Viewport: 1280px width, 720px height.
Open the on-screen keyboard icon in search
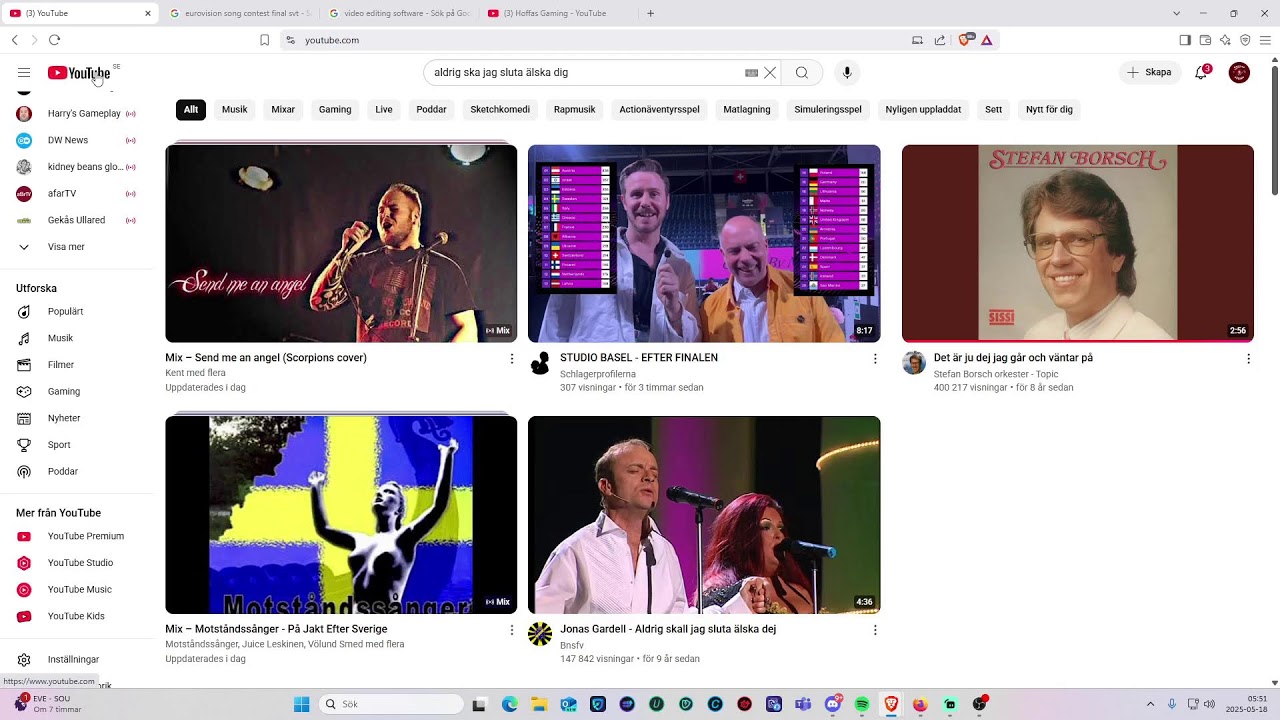tap(752, 73)
